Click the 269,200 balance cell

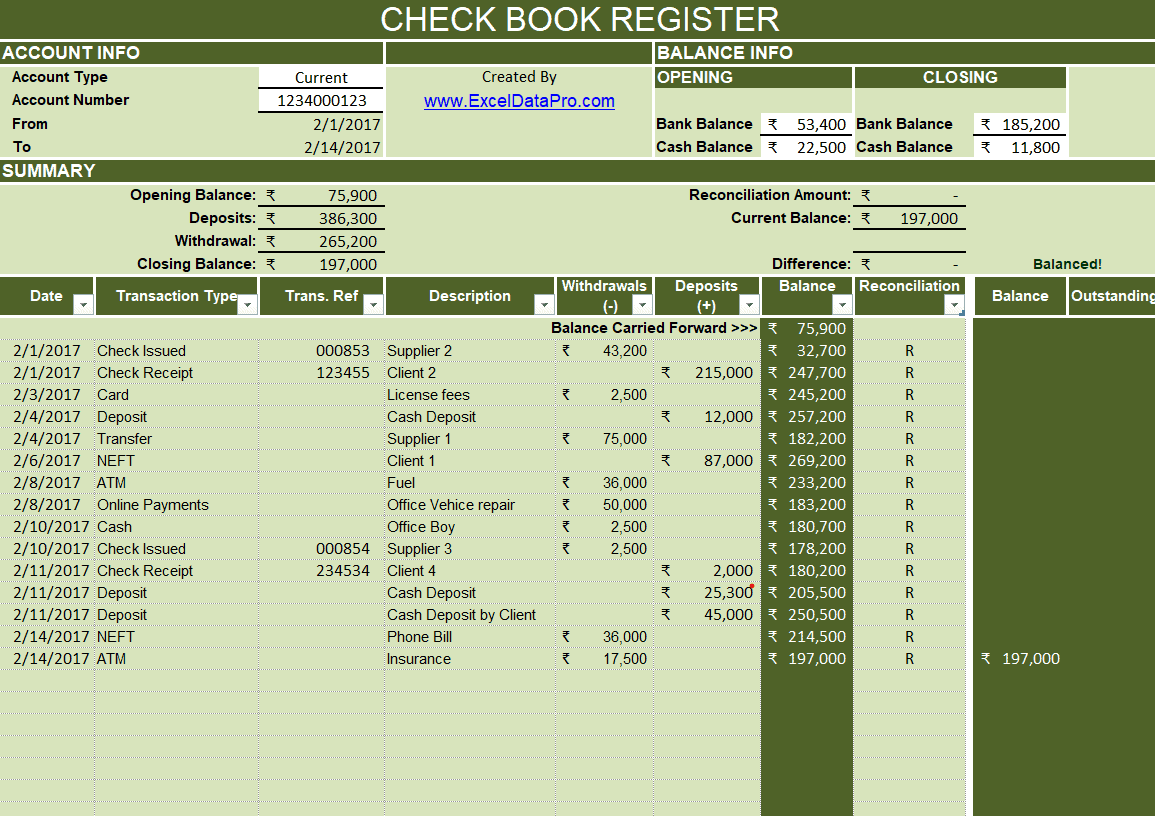click(x=807, y=461)
